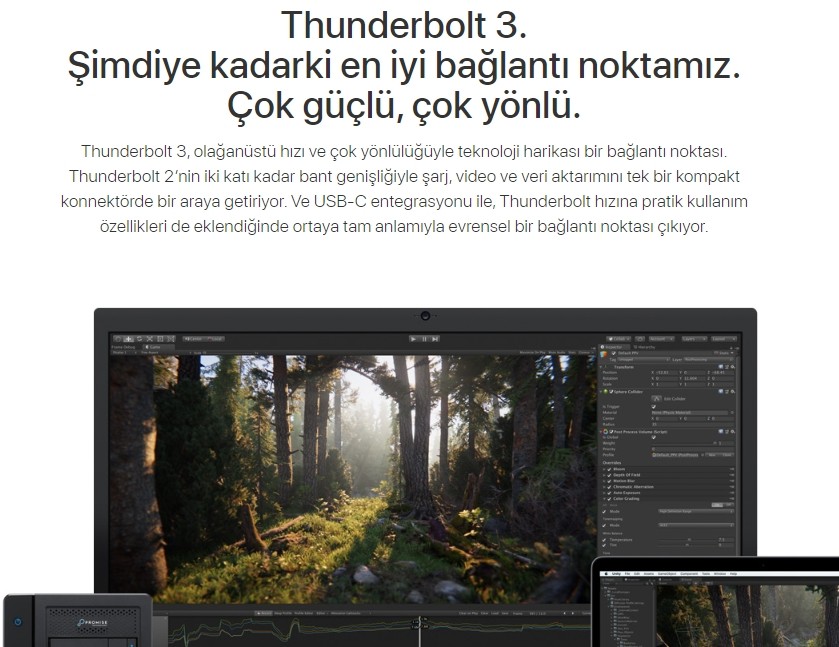Switch to the Hierarchy tab
The width and height of the screenshot is (839, 647).
(643, 347)
